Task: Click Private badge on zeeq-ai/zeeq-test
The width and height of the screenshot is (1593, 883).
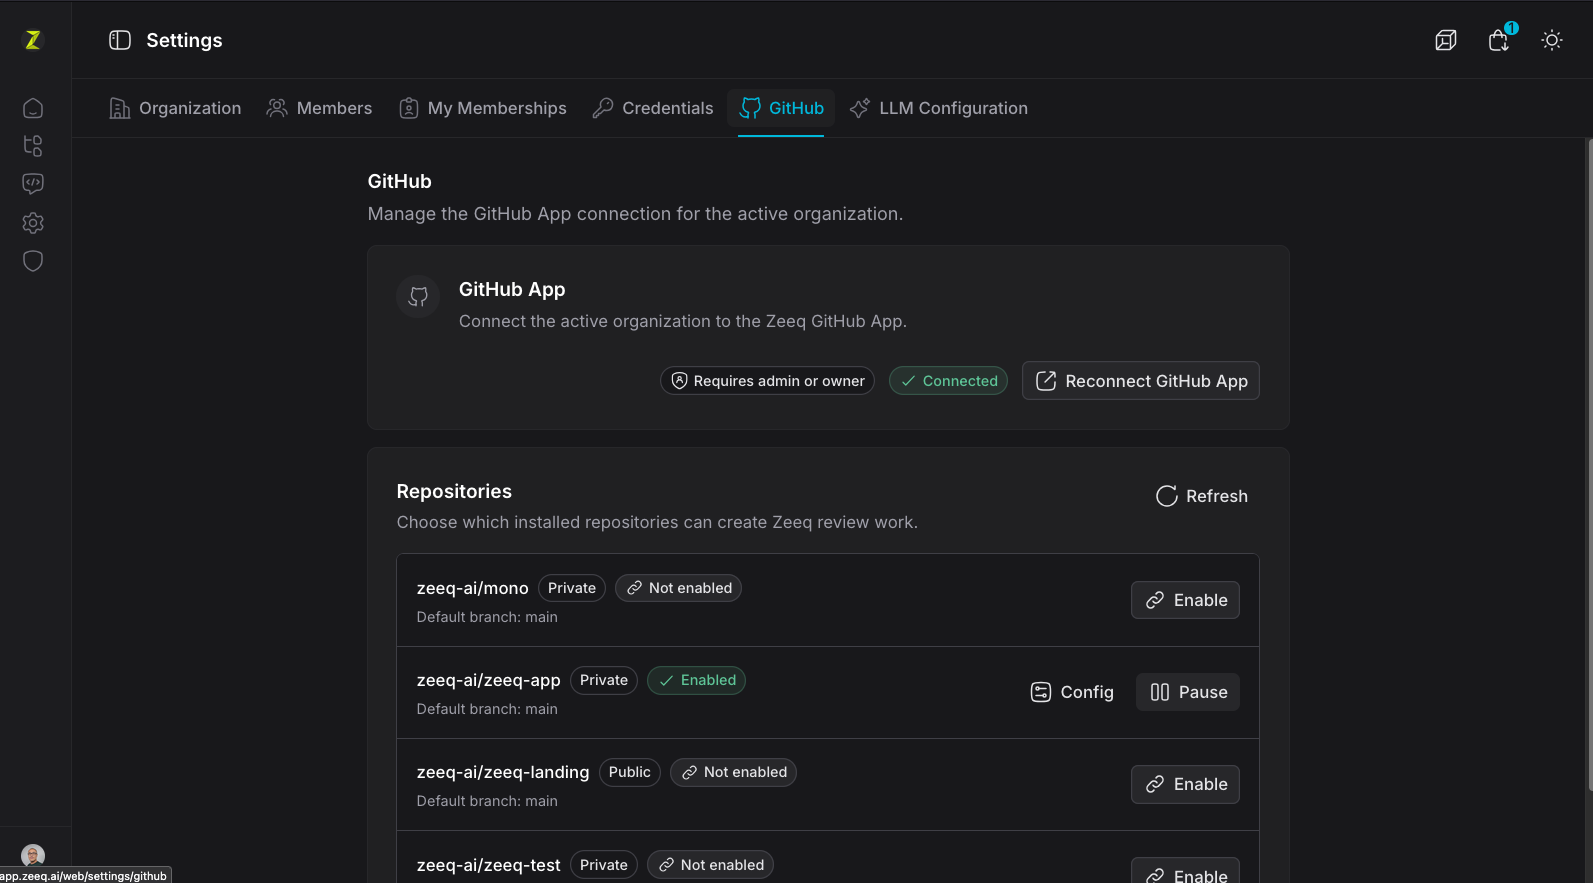Action: pos(604,865)
